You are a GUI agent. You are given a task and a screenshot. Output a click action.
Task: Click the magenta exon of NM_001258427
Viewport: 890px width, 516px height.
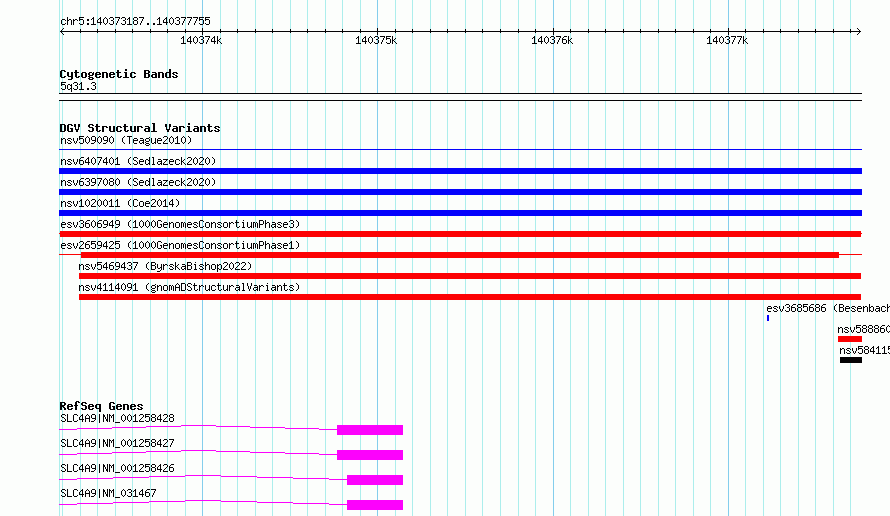coord(370,455)
